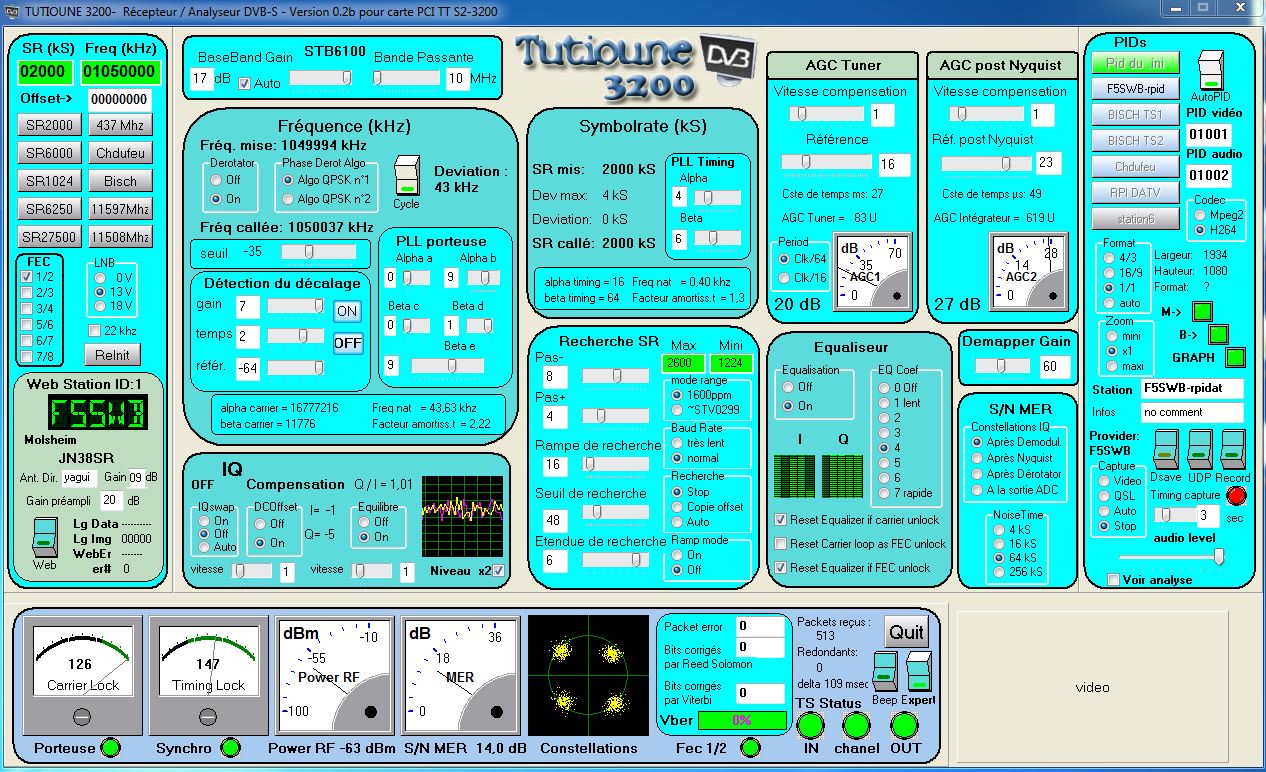Click the Infos comment field

tap(1193, 412)
